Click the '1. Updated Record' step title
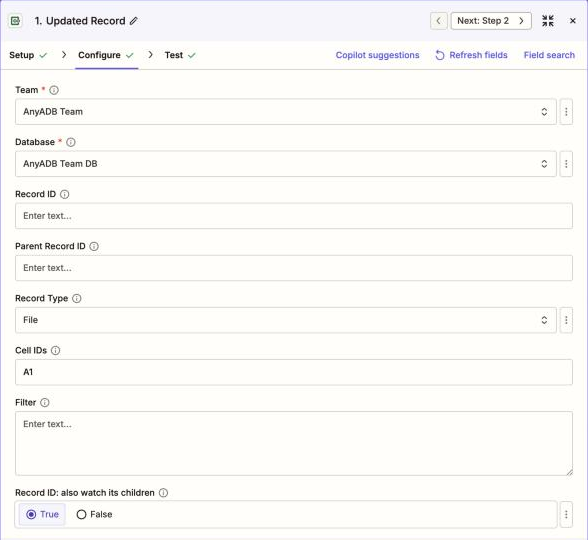 click(x=80, y=21)
